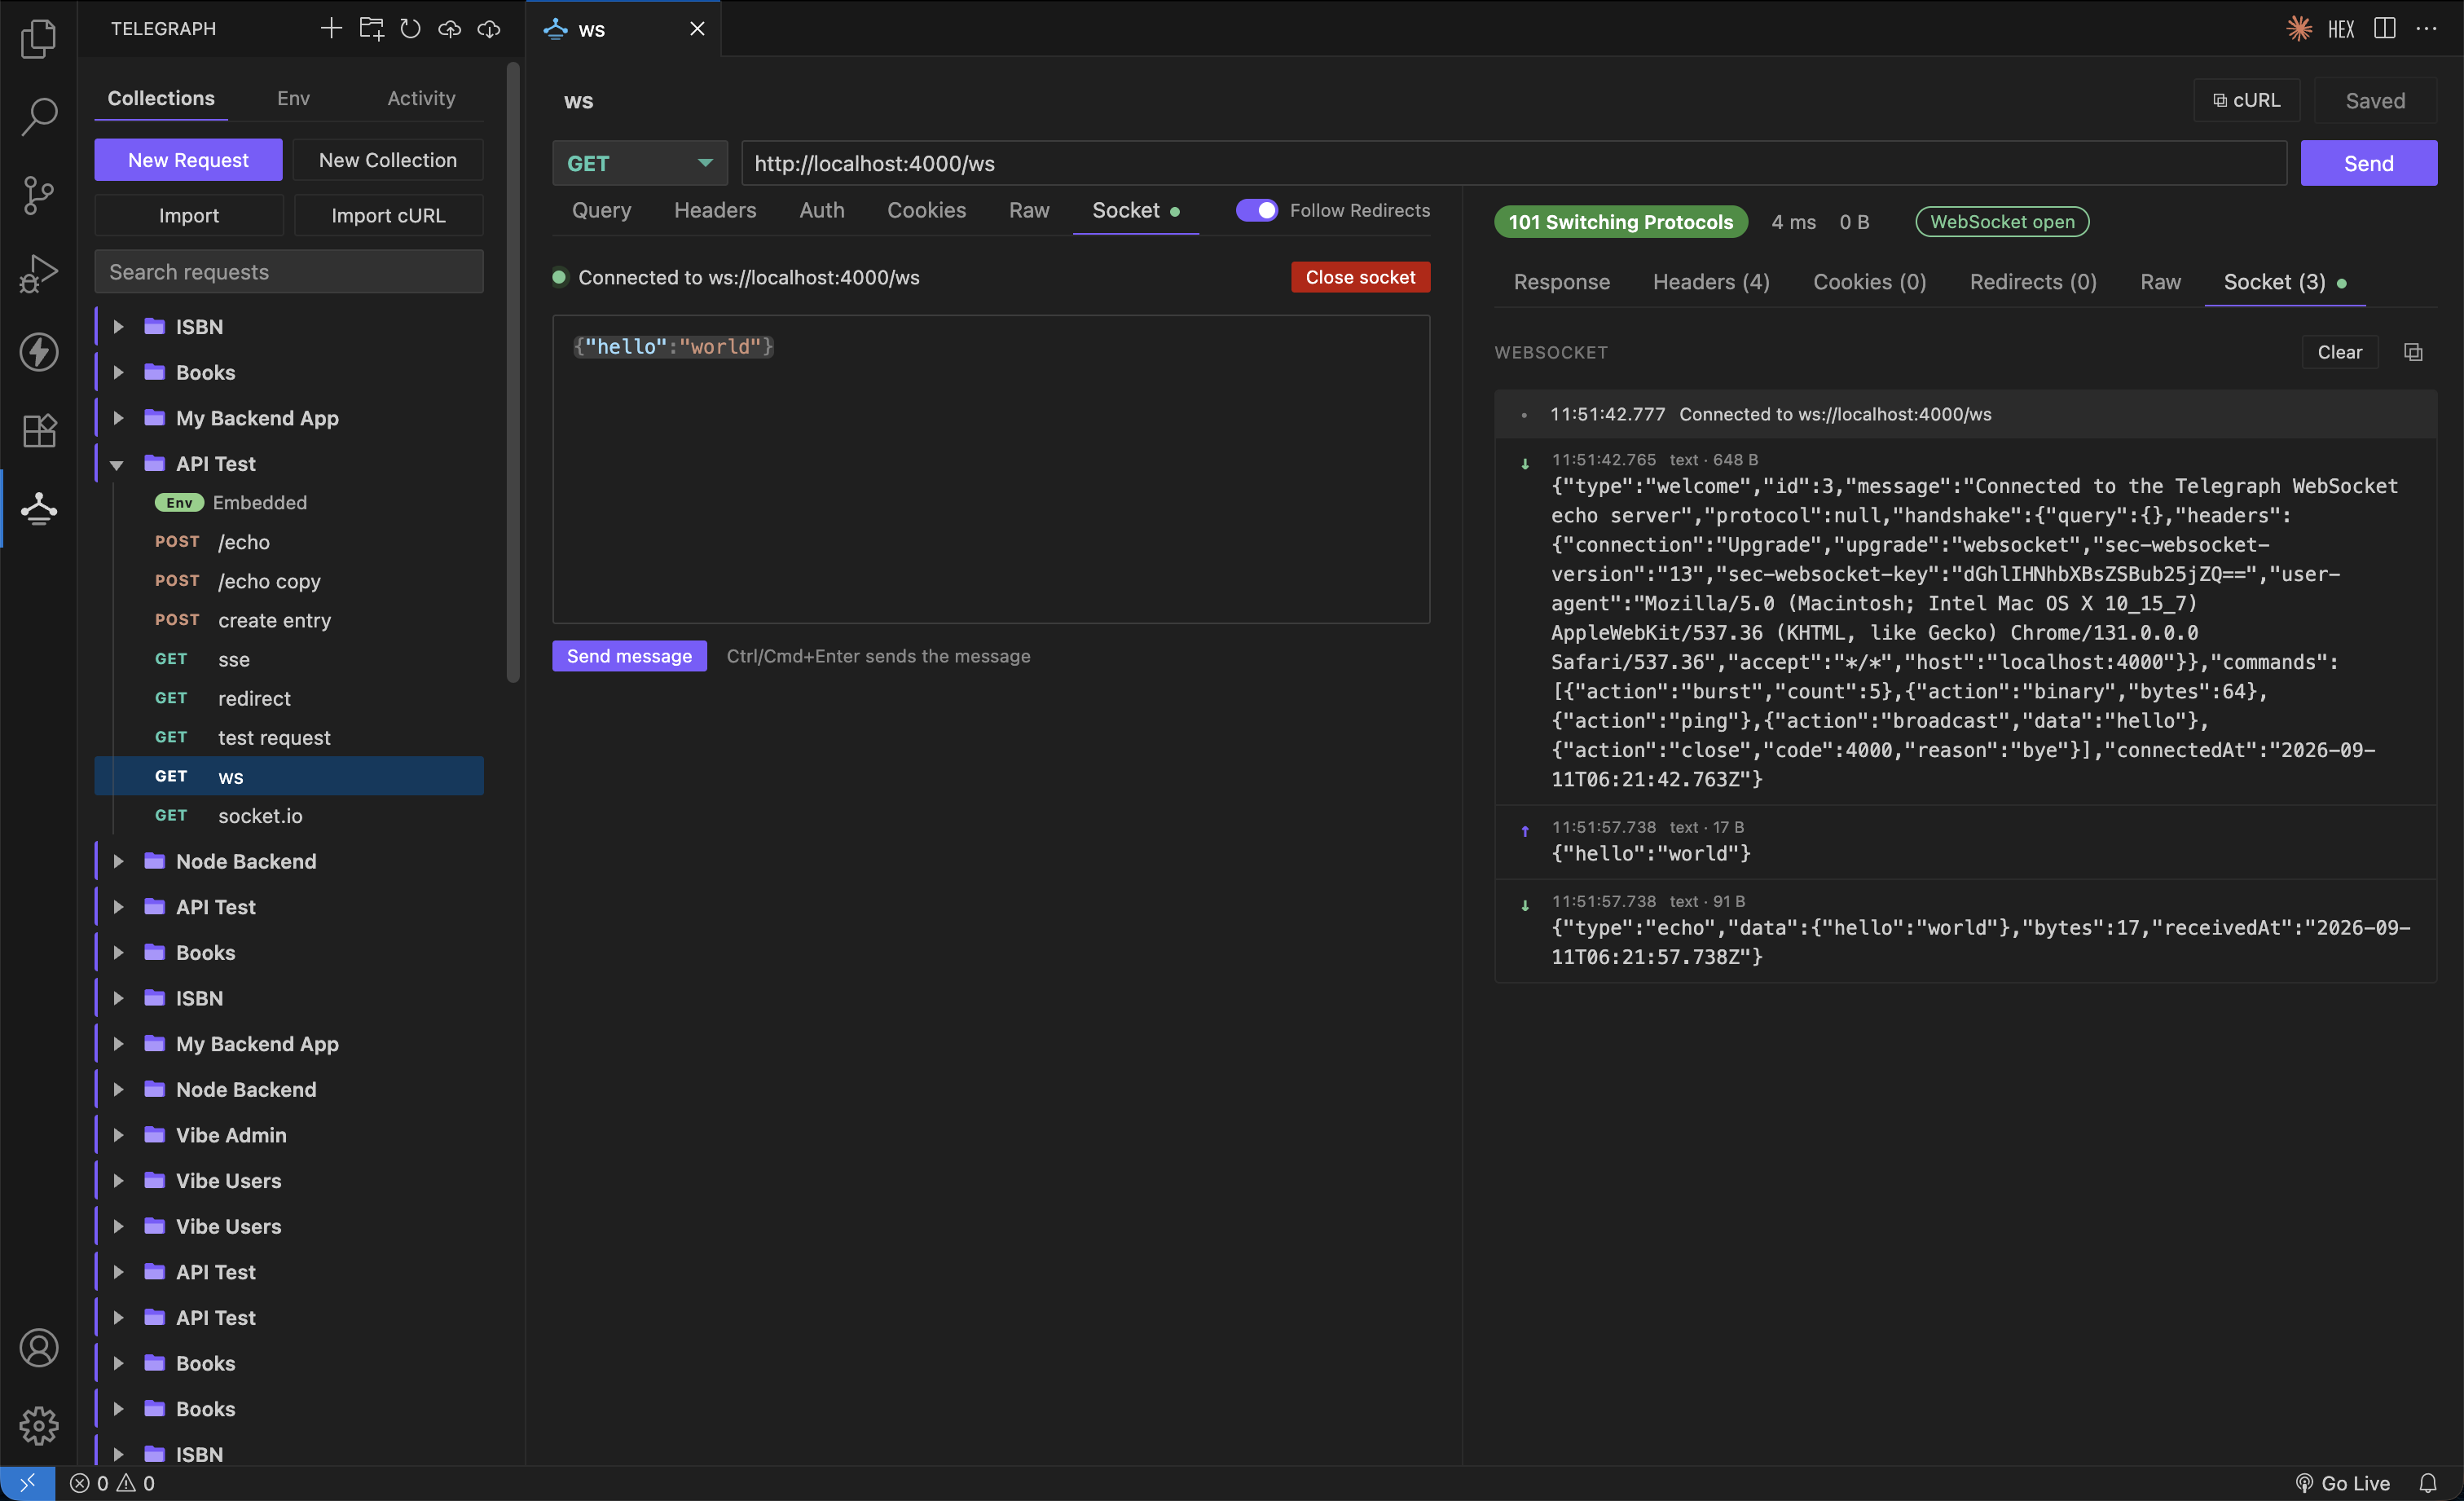Open the request Raw tab
The height and width of the screenshot is (1501, 2464).
[1029, 210]
